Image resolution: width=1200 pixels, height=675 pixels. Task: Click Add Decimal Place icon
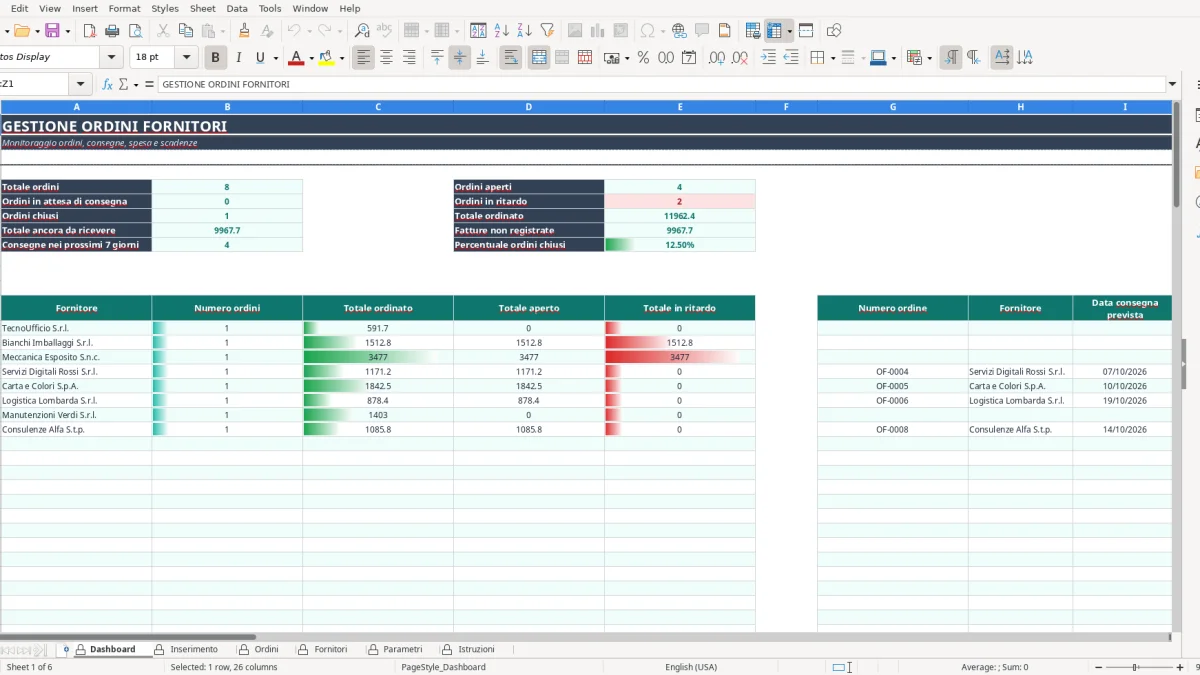point(717,58)
